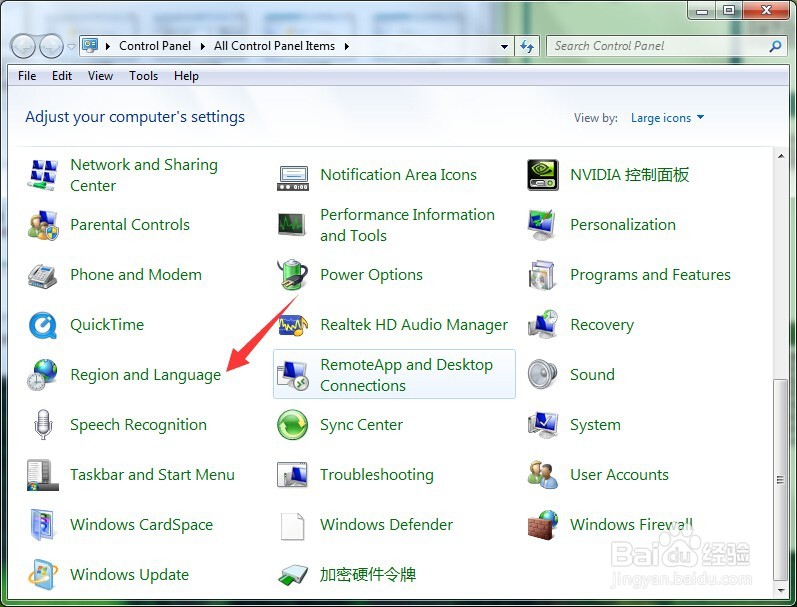
Task: Click the search magnifier icon
Action: [x=775, y=47]
